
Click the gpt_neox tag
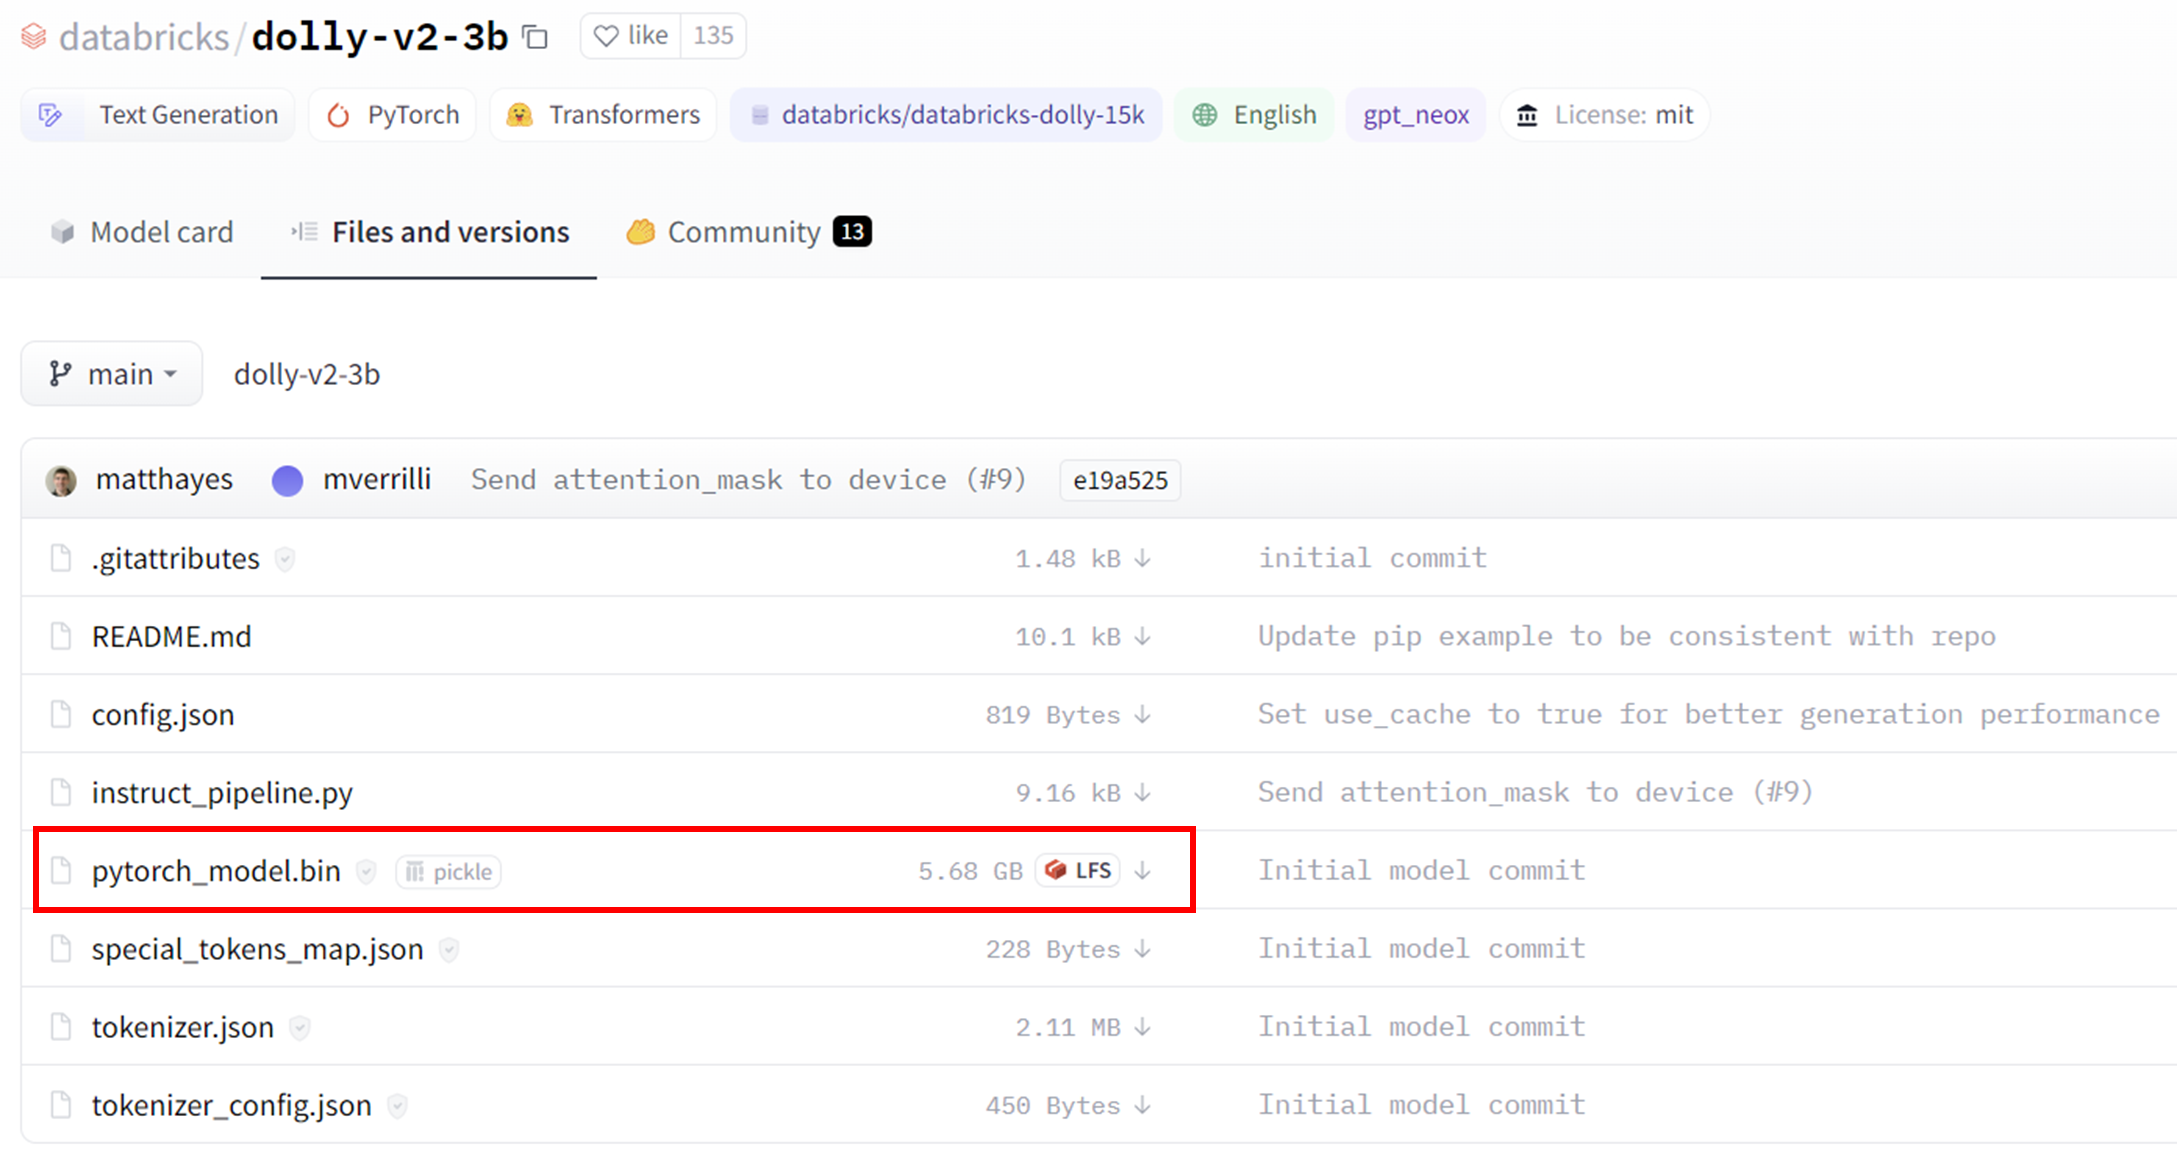[1415, 115]
